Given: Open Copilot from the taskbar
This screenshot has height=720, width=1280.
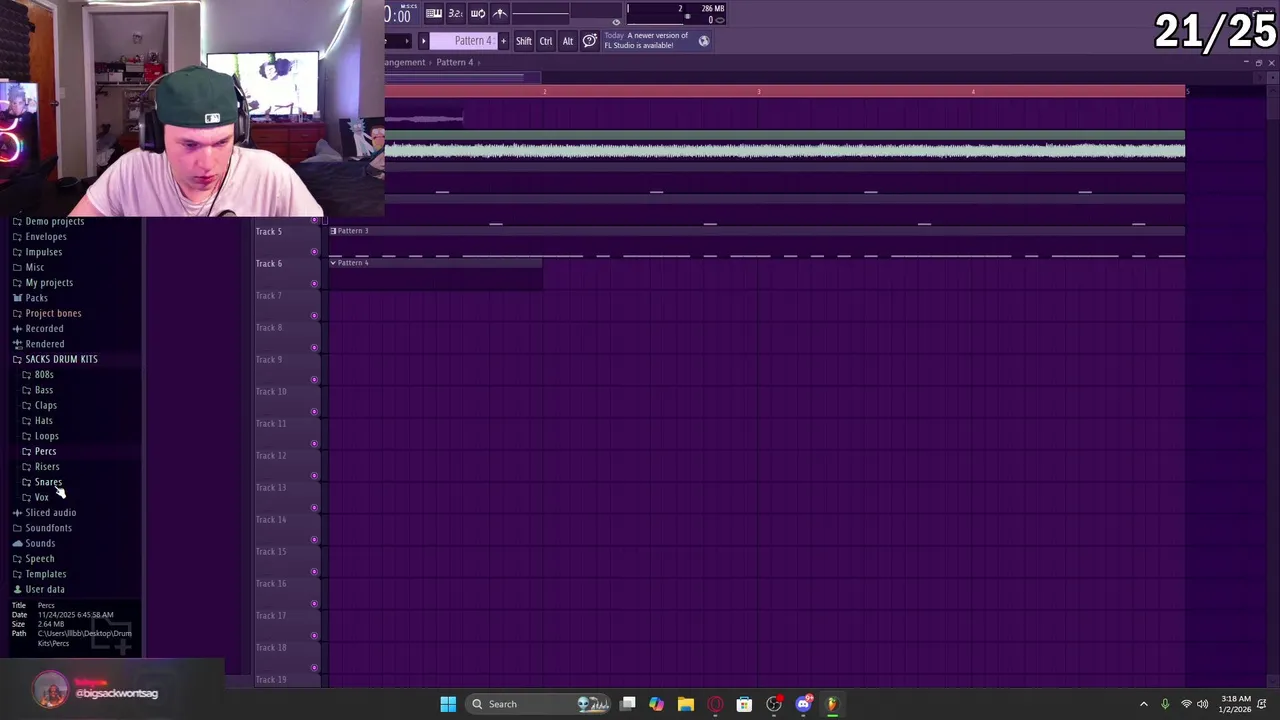Looking at the screenshot, I should [x=656, y=704].
